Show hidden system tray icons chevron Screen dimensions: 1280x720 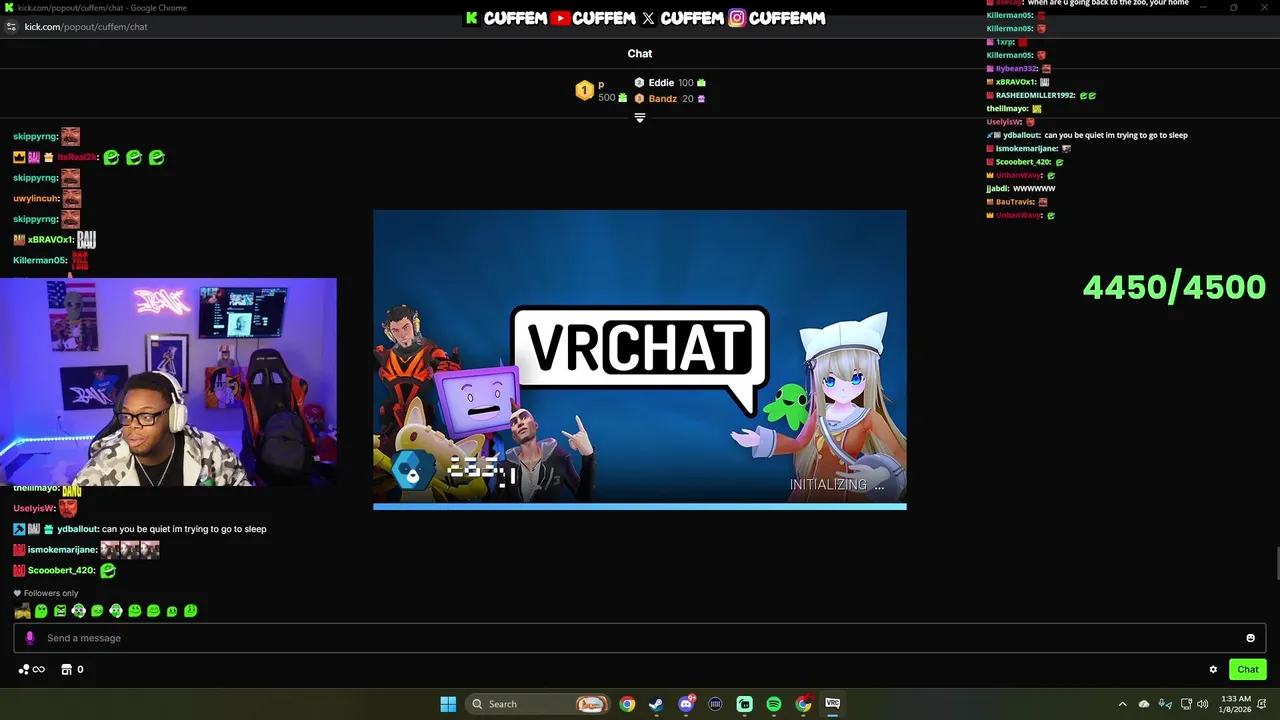point(1122,704)
